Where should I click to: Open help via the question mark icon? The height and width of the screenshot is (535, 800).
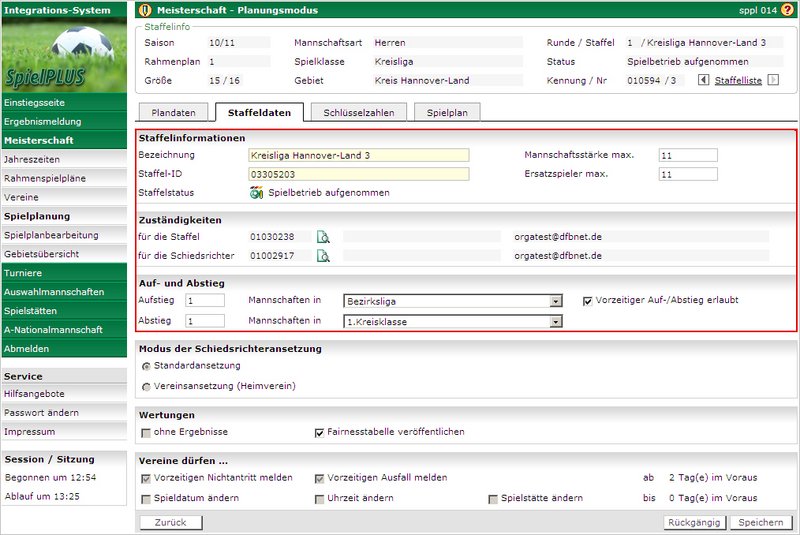787,10
